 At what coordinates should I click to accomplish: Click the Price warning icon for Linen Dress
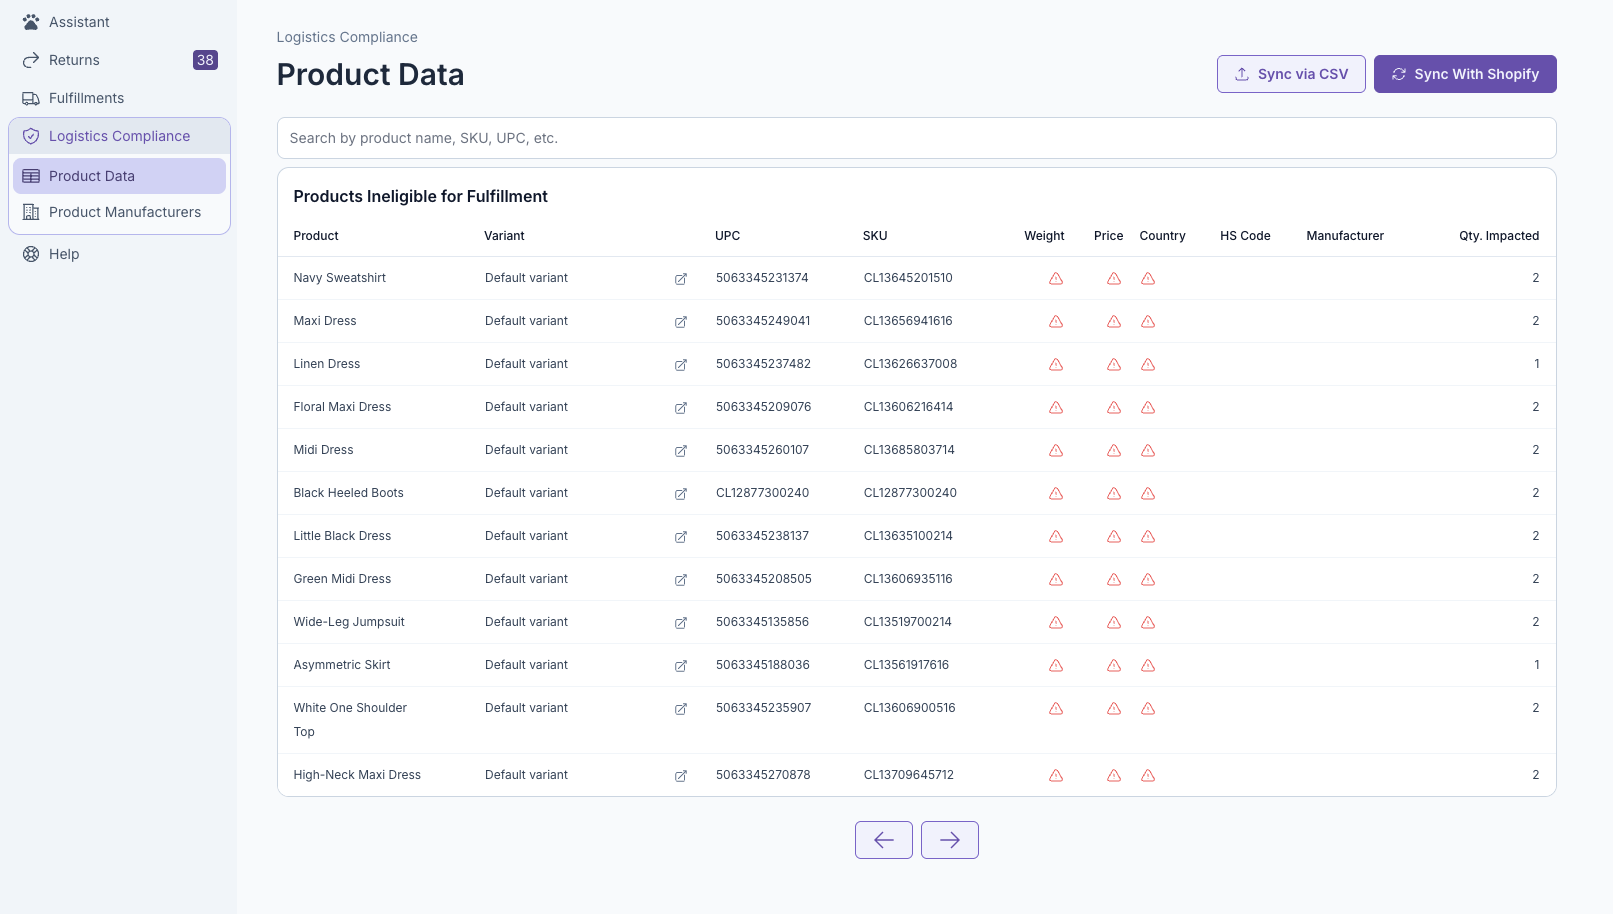tap(1113, 365)
